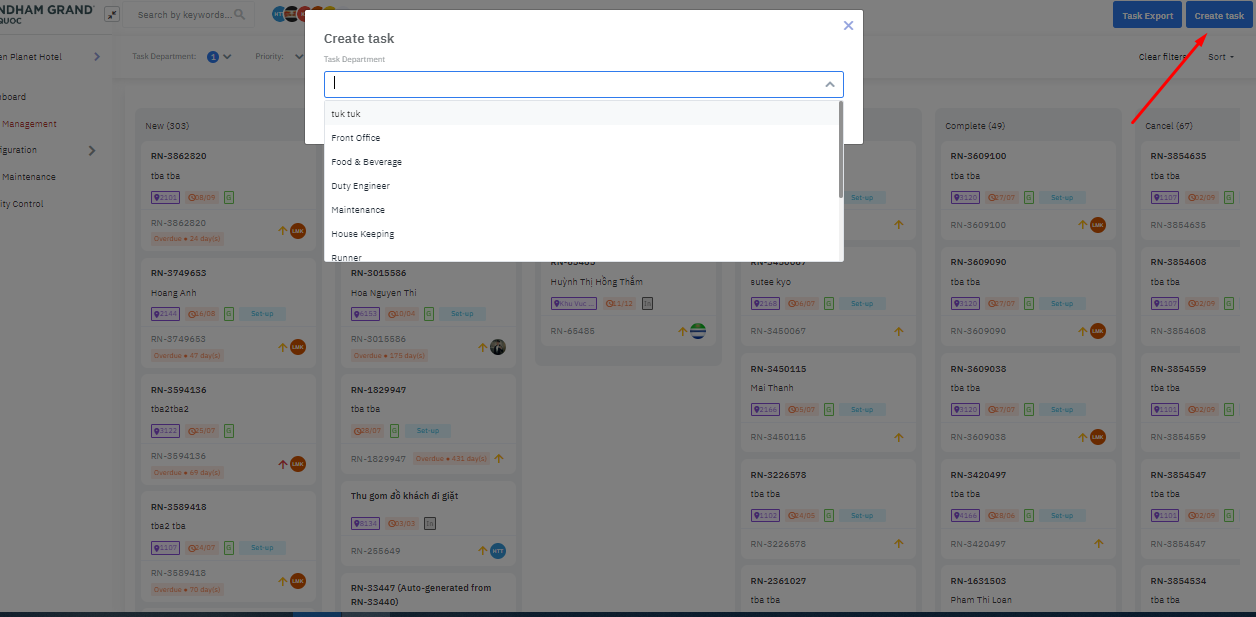Click LMK avatar on RN-3609100 card
Viewport: 1256px width, 617px height.
click(x=1098, y=225)
